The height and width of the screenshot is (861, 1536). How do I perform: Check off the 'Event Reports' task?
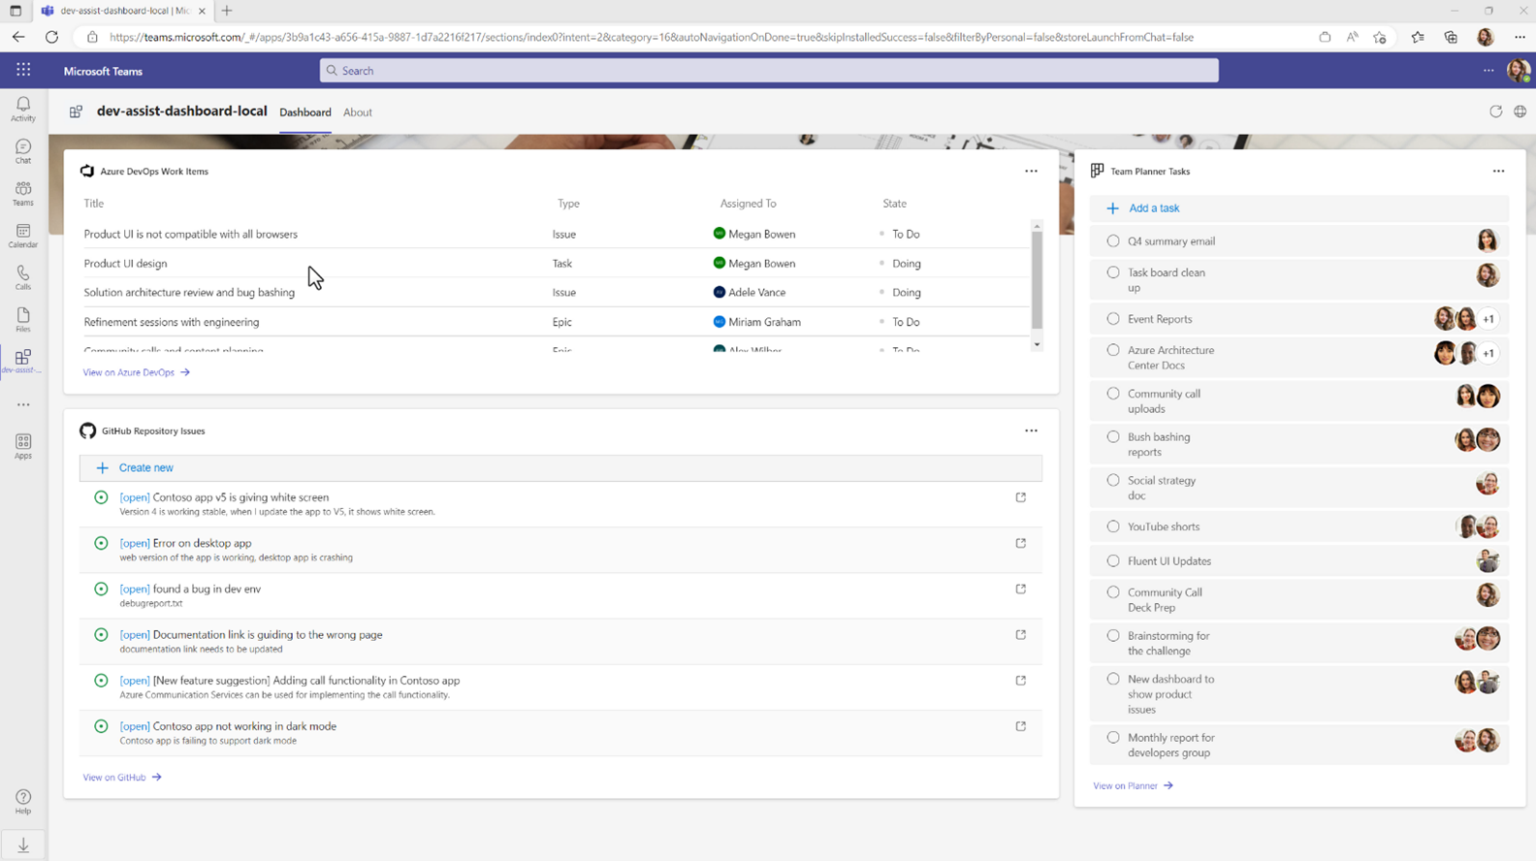1113,319
